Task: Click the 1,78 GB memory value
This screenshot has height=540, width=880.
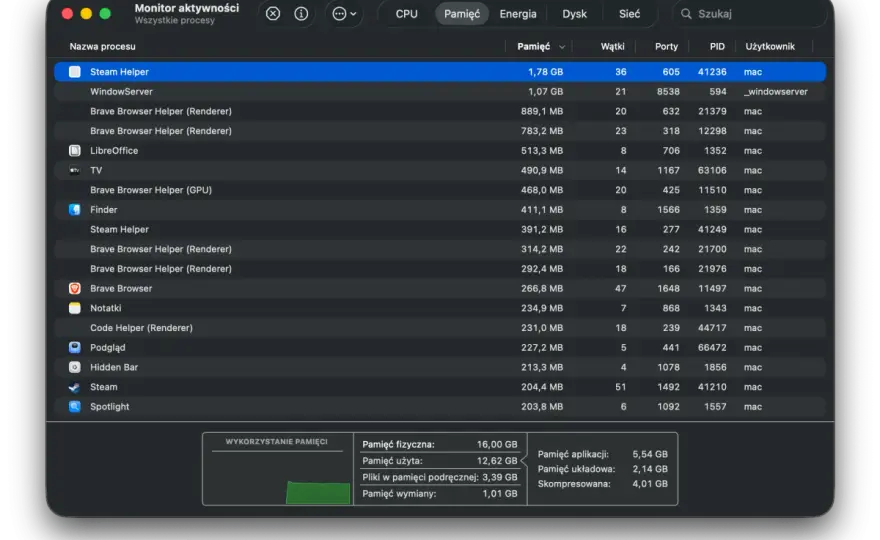Action: [x=545, y=72]
